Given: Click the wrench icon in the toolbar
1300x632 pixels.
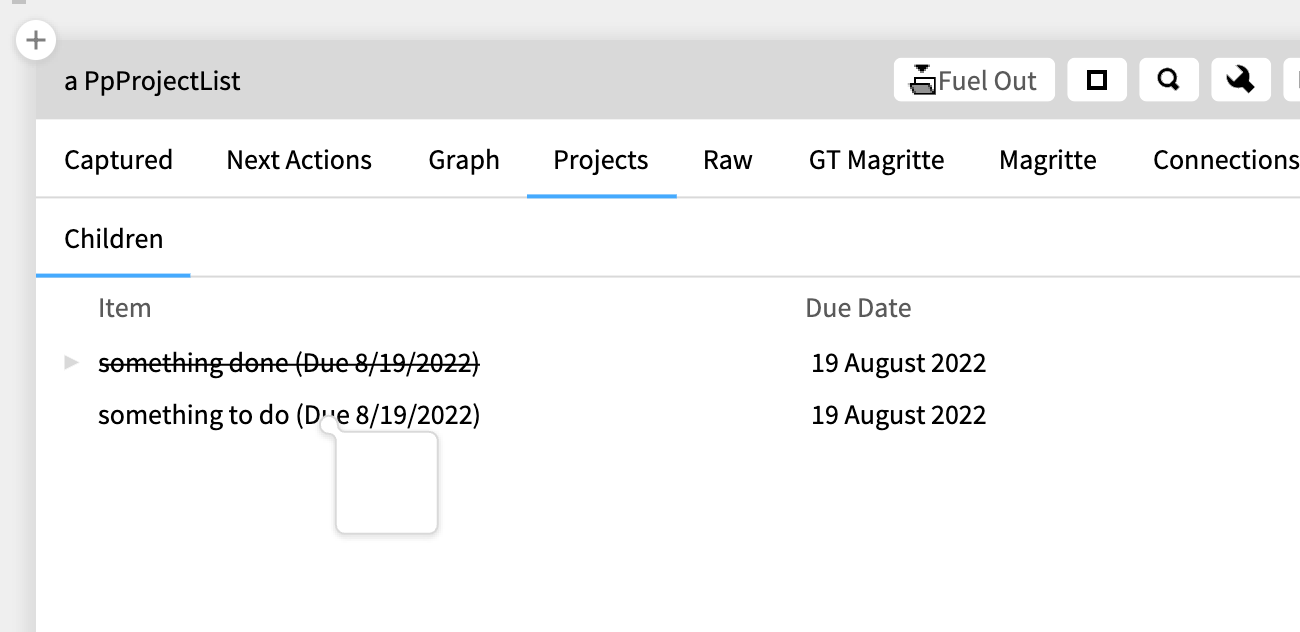Looking at the screenshot, I should tap(1240, 79).
